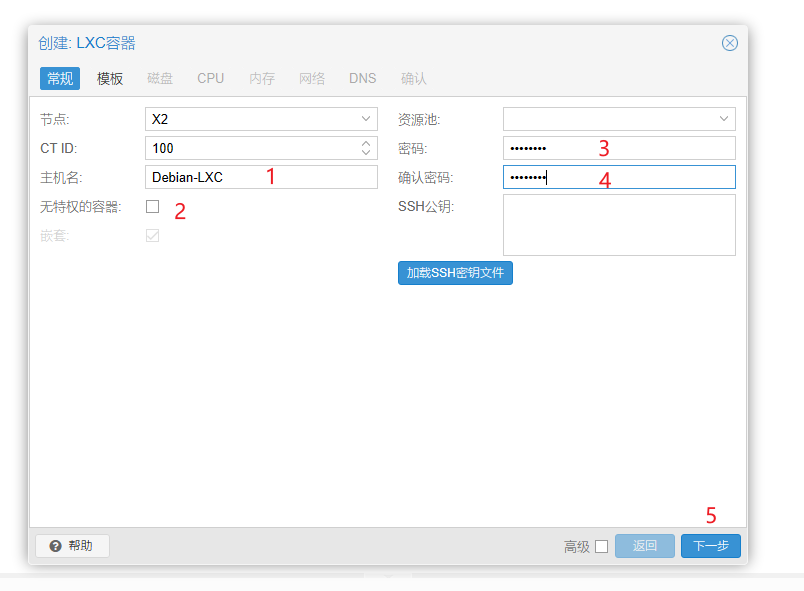Image resolution: width=804 pixels, height=591 pixels.
Task: Close the Create LXC container dialog
Action: coord(729,43)
